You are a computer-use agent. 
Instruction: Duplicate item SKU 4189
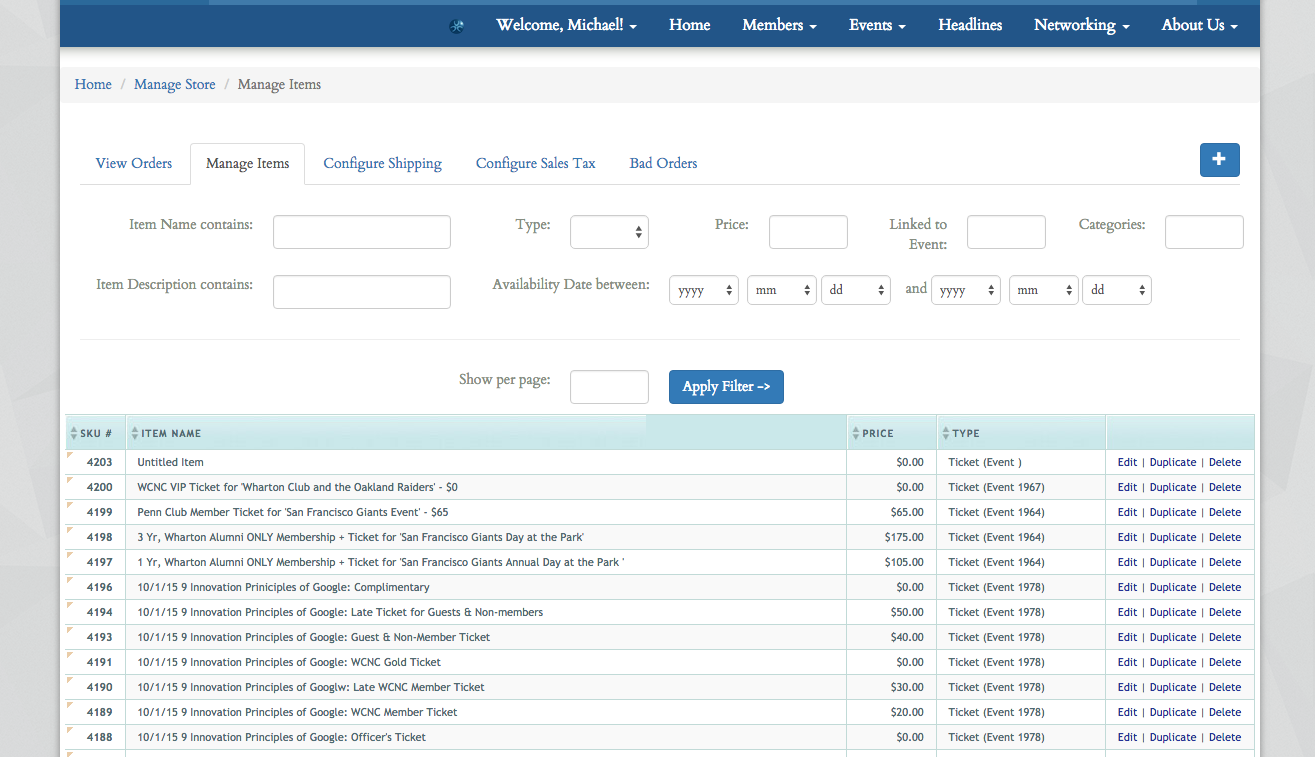(x=1173, y=712)
